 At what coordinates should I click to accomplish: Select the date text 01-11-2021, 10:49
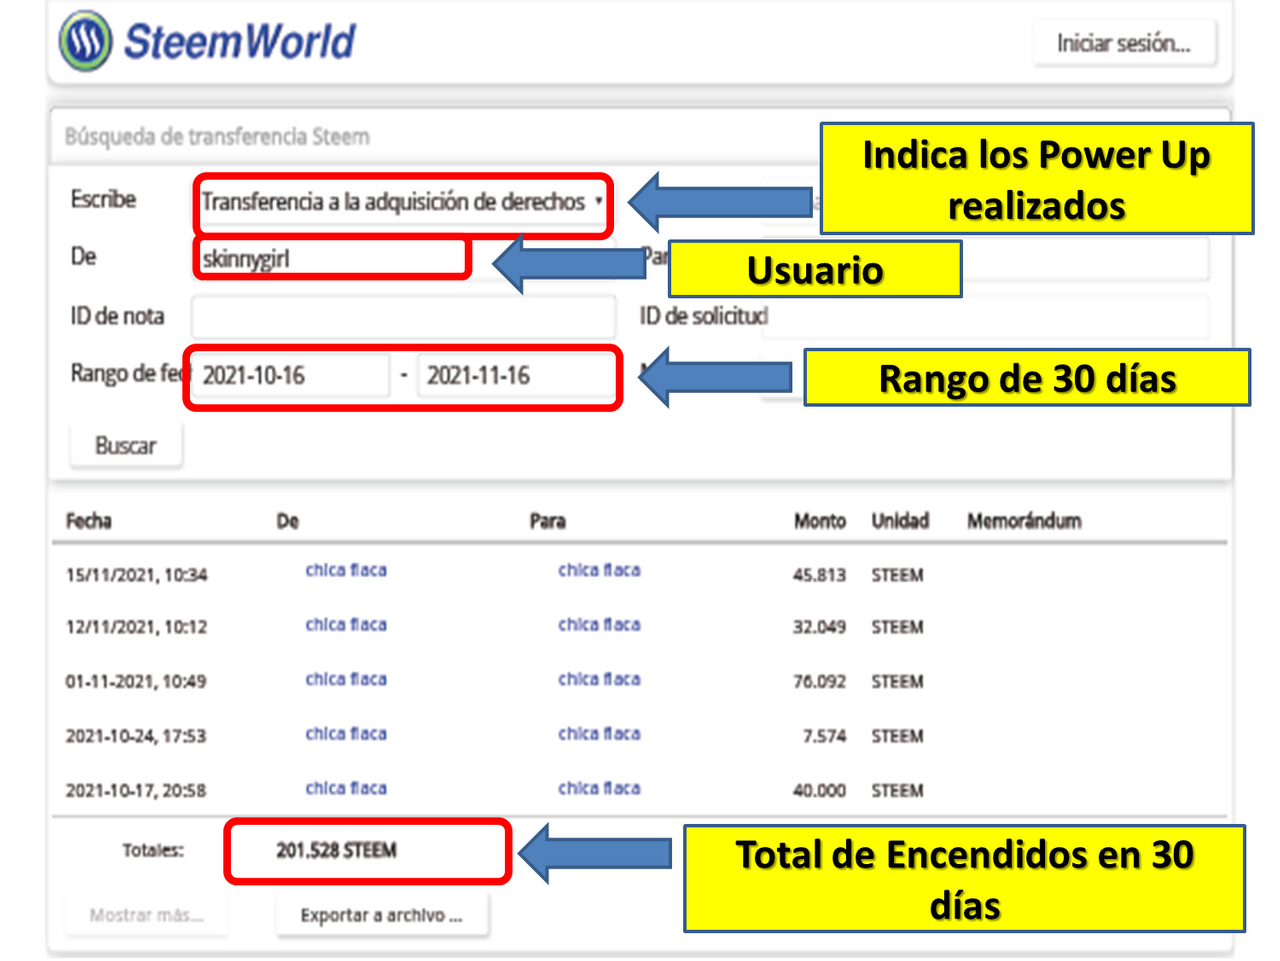[136, 682]
